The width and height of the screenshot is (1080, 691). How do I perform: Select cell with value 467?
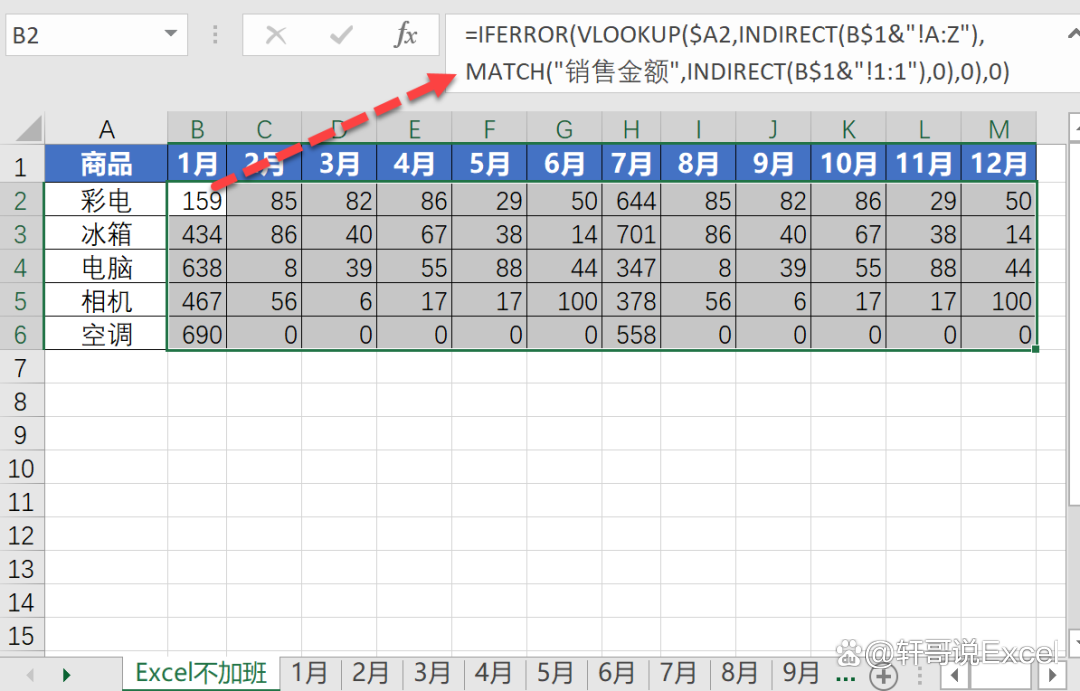pos(197,301)
